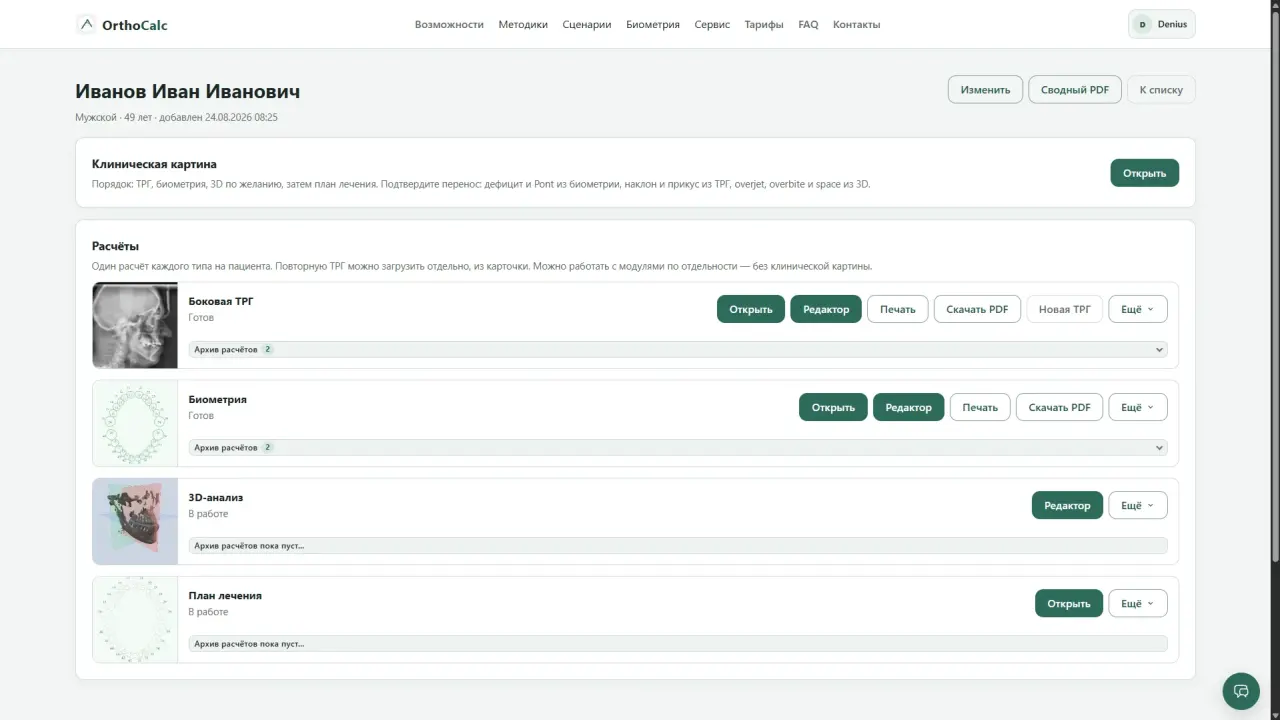Open the Методики menu item
The image size is (1280, 720).
(523, 24)
